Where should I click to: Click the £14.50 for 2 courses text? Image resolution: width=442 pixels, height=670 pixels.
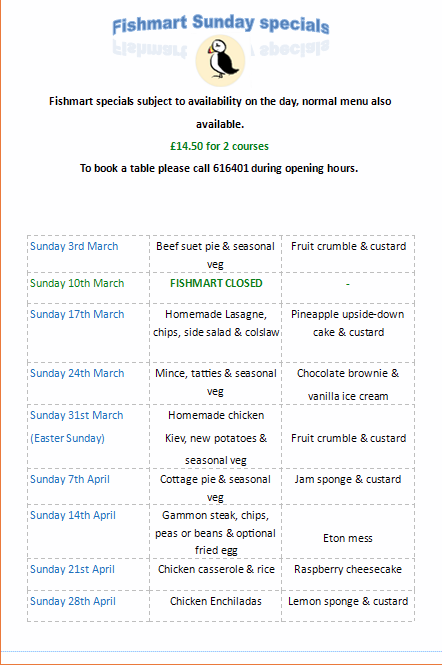219,146
